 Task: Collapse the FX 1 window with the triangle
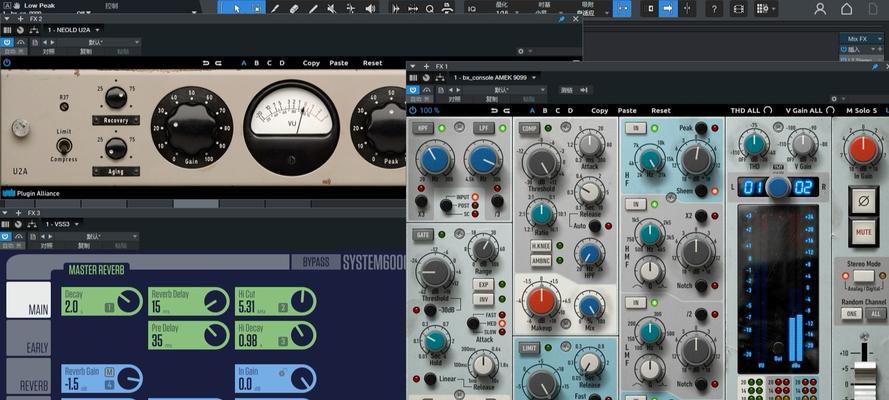coord(413,66)
